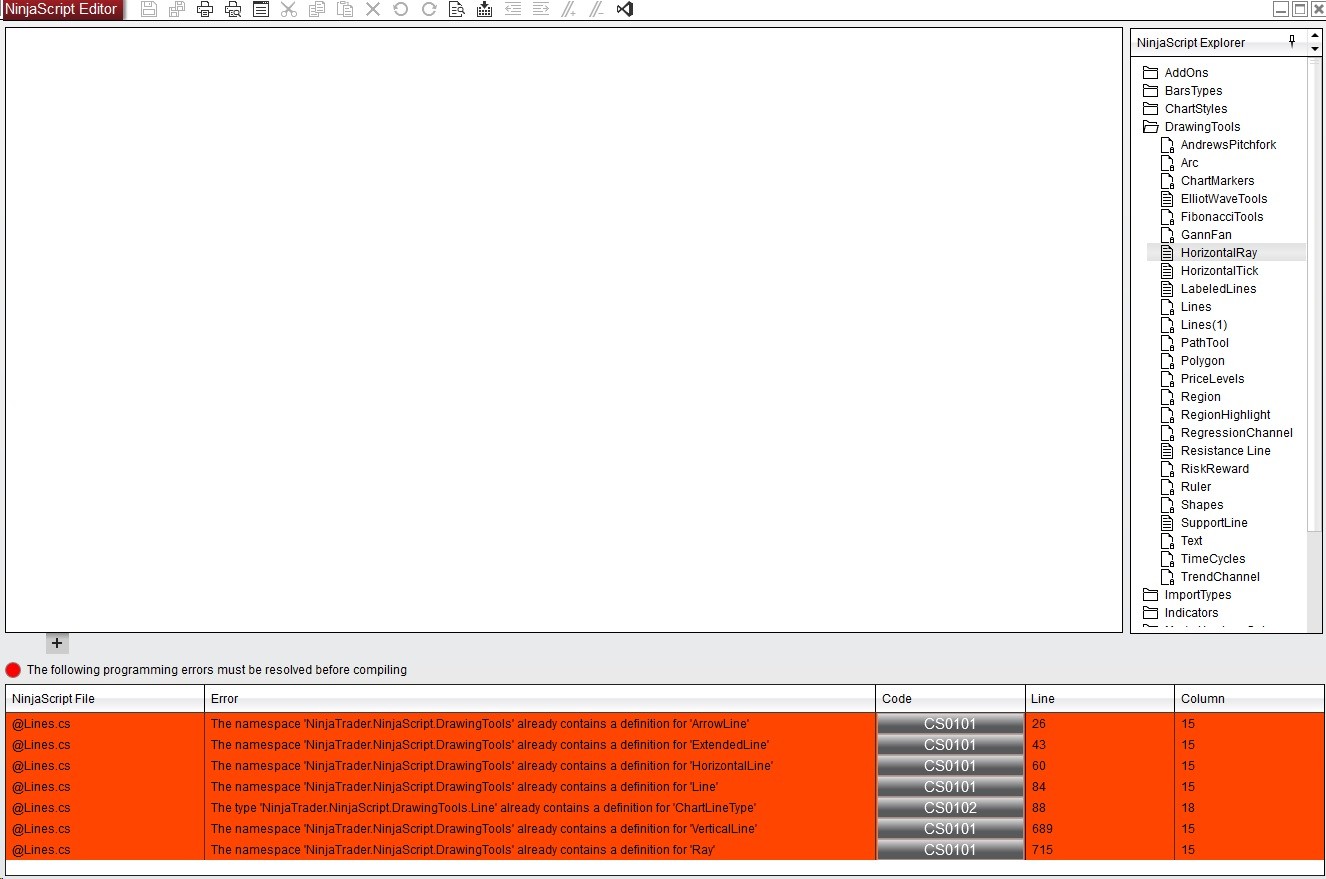1326x879 pixels.
Task: Open the Ruler drawing tool file
Action: pyautogui.click(x=1195, y=487)
